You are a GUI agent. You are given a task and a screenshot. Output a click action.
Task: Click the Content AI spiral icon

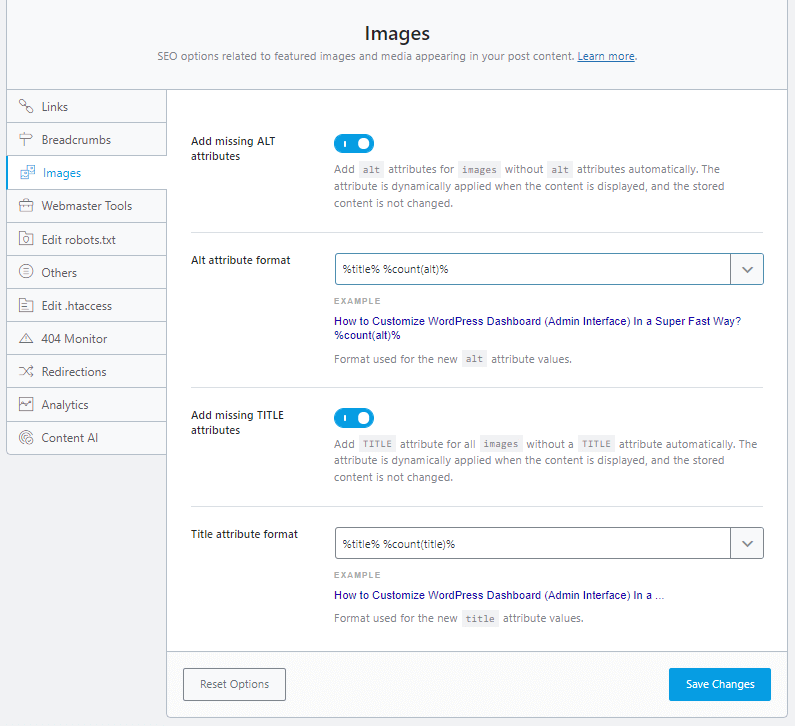tap(26, 438)
